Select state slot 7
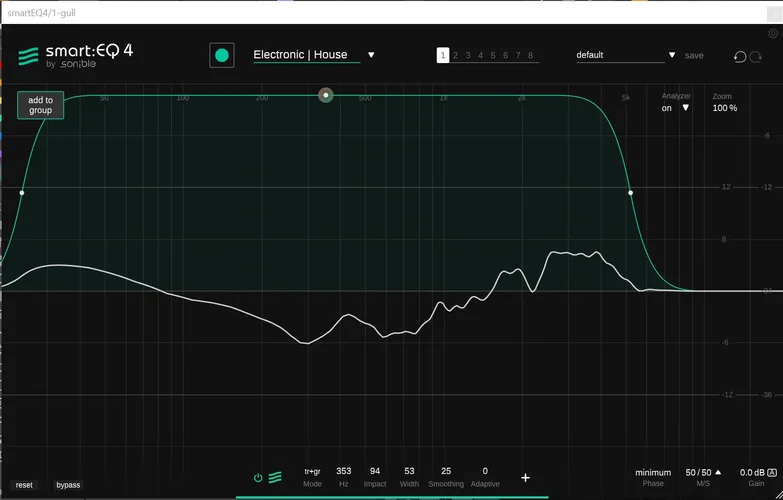This screenshot has width=783, height=500. tap(518, 55)
